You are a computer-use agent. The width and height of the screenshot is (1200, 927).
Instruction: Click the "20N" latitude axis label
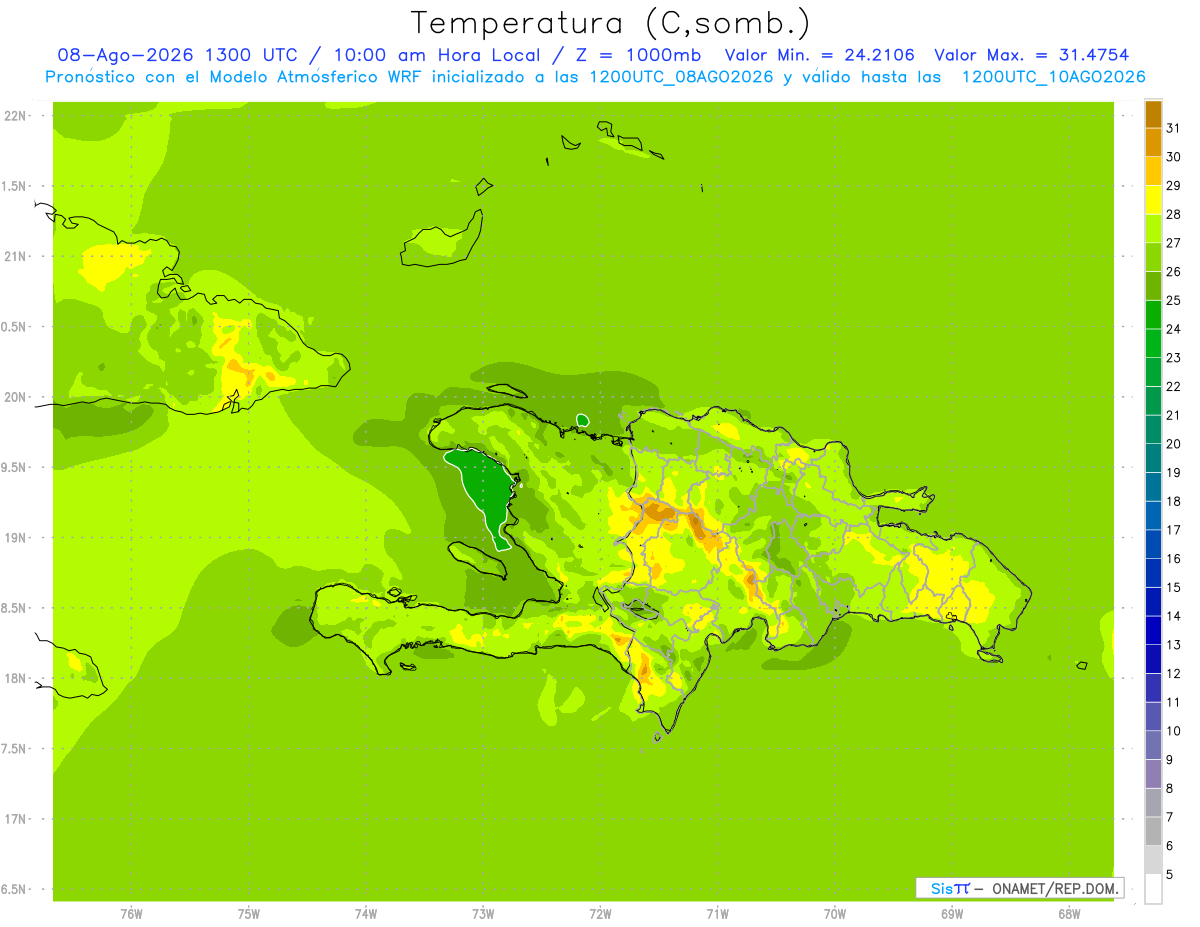[15, 397]
